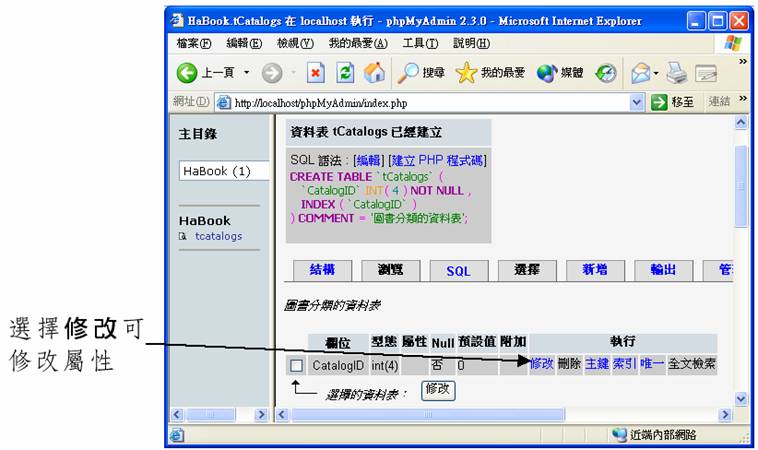Click the IE title bar document icon
This screenshot has width=758, height=450.
point(177,21)
